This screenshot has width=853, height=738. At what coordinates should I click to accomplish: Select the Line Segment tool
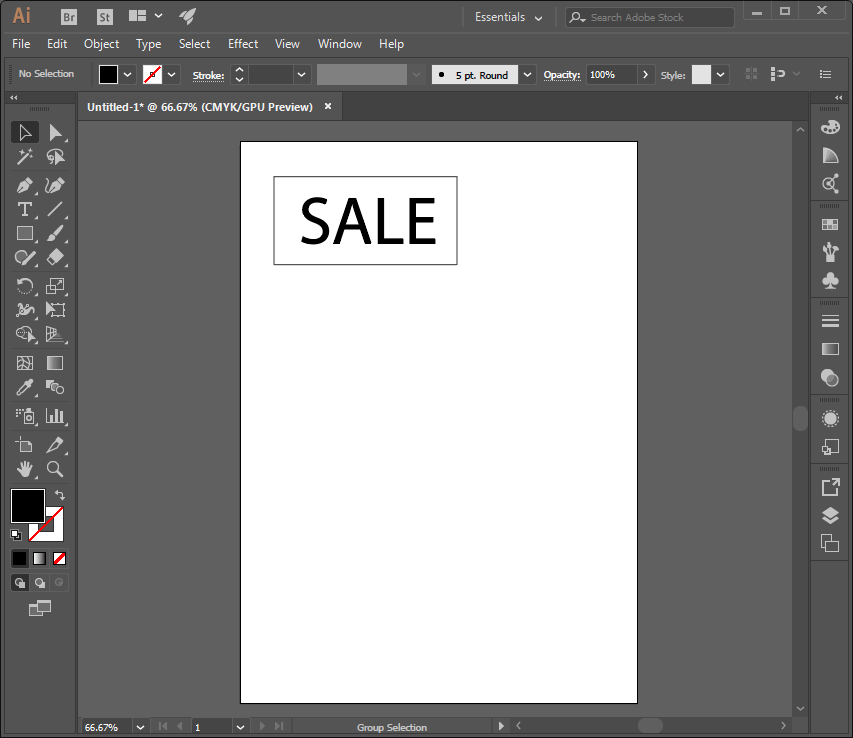[x=55, y=209]
